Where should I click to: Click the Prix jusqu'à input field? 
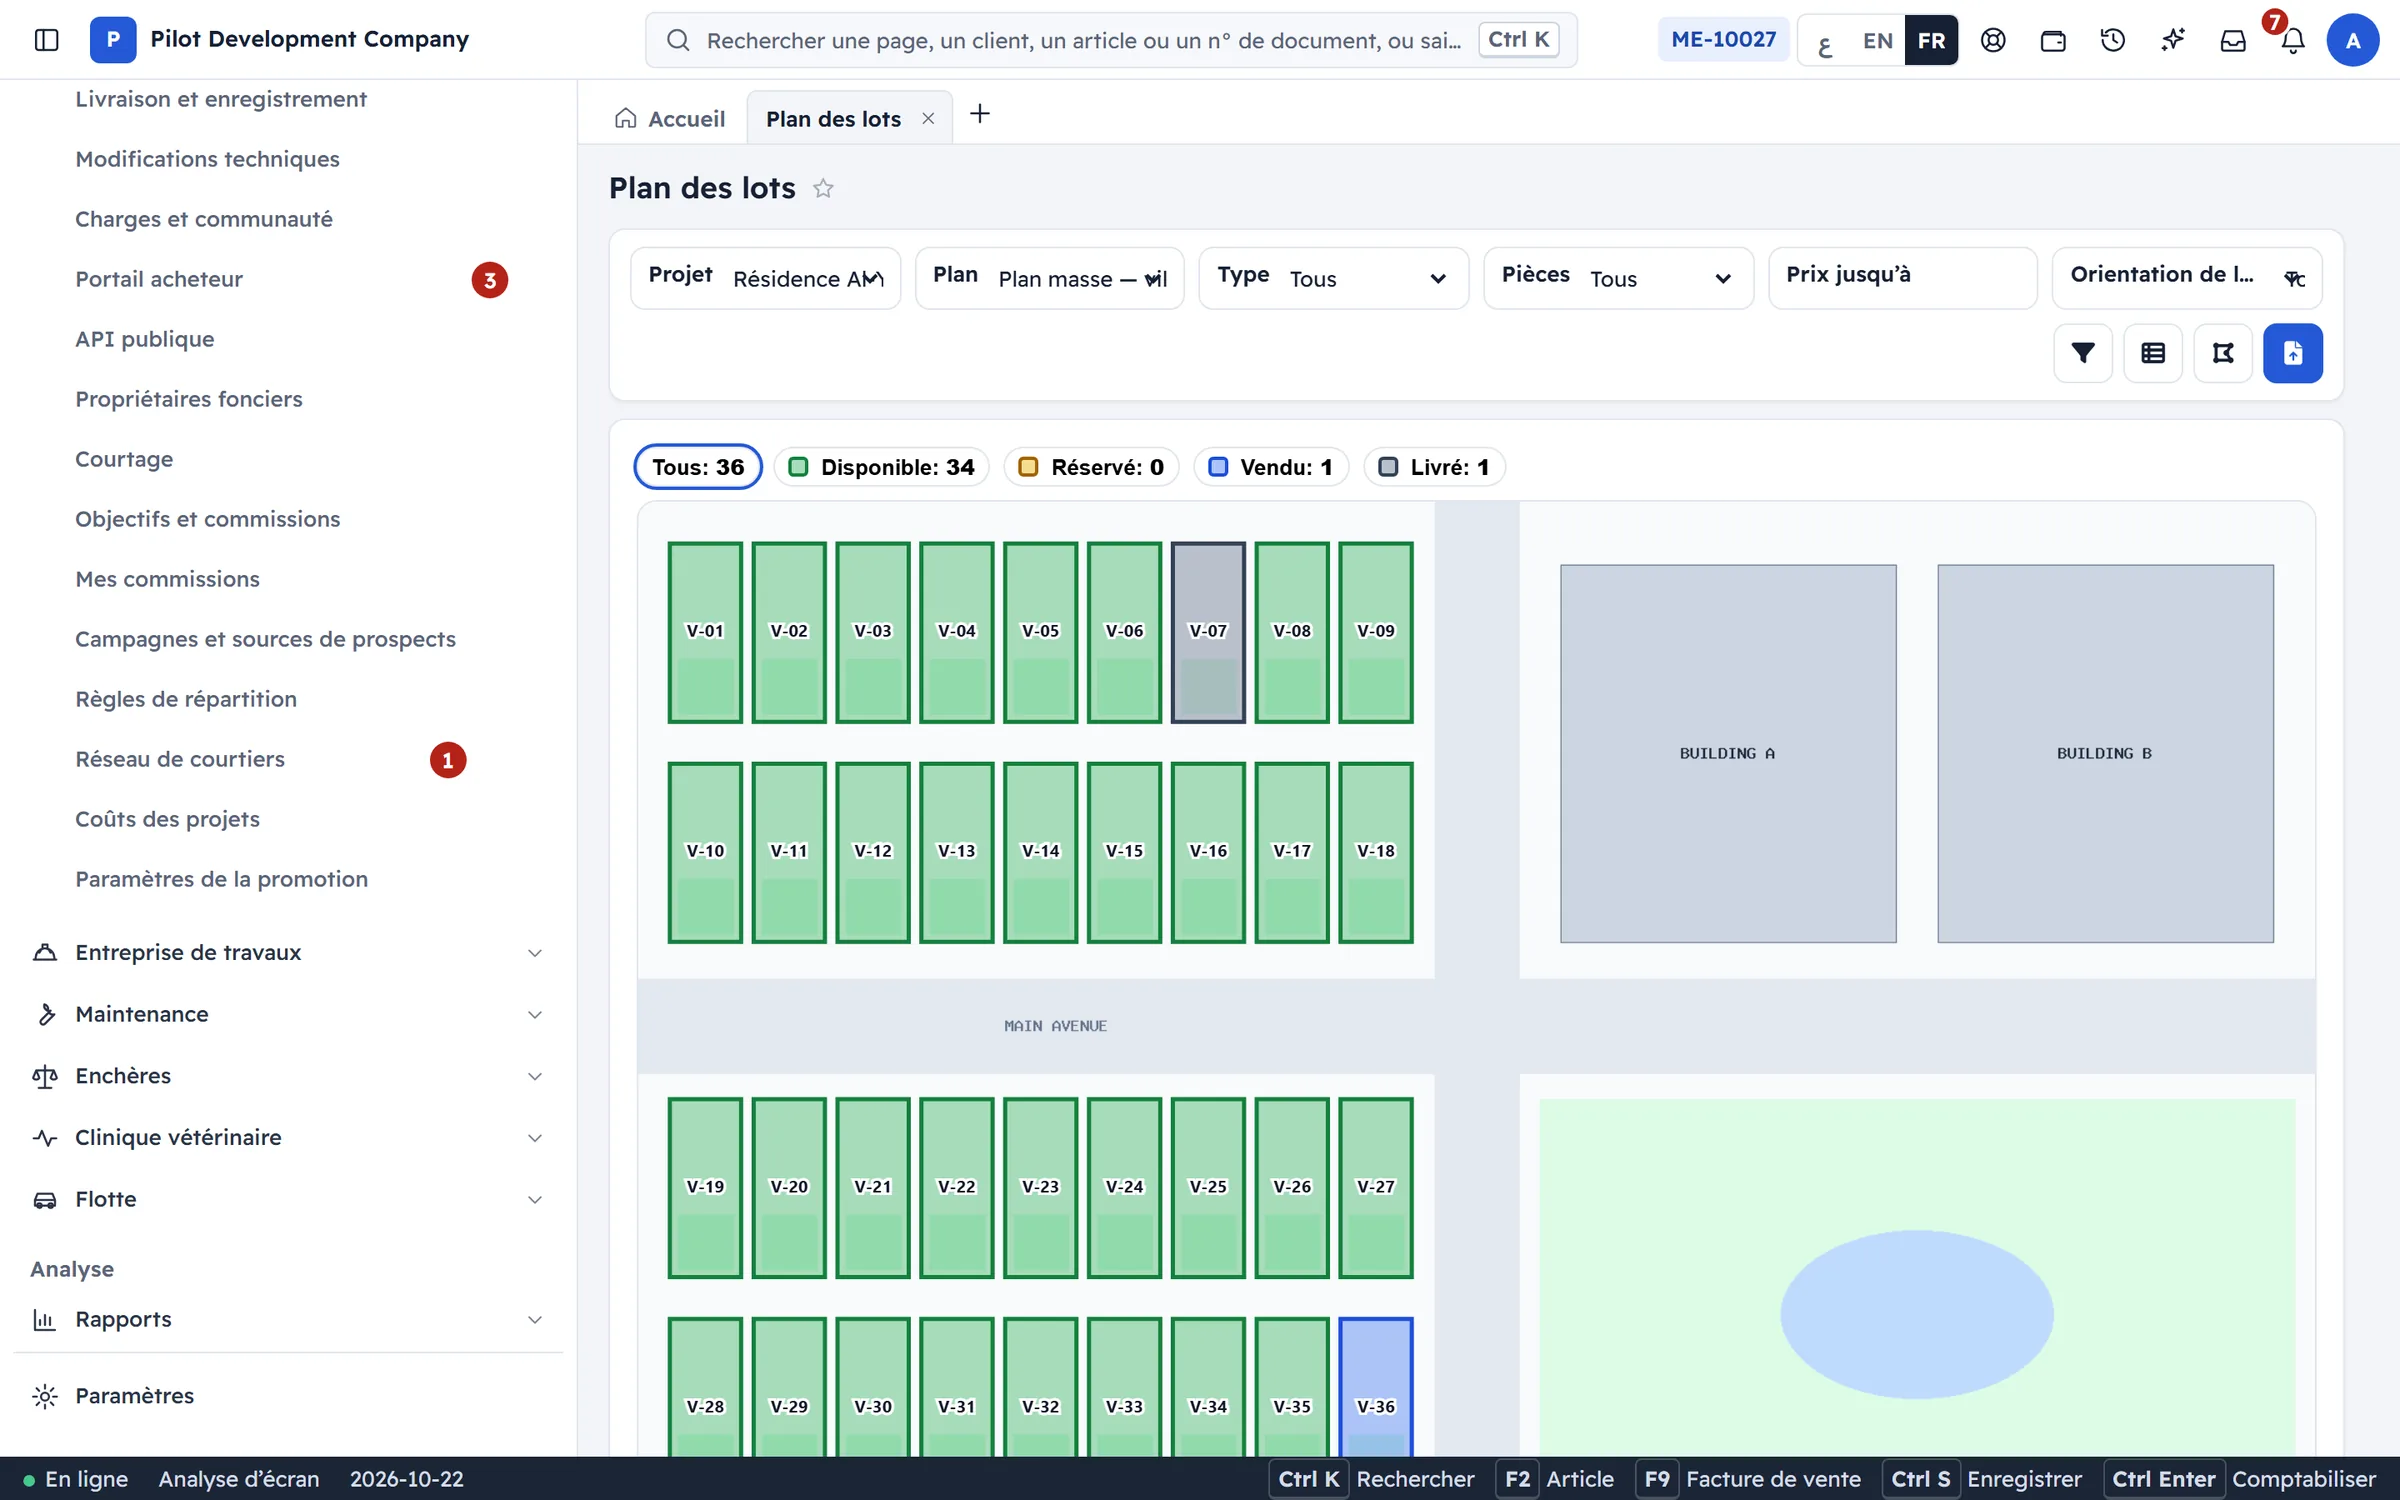point(1902,278)
